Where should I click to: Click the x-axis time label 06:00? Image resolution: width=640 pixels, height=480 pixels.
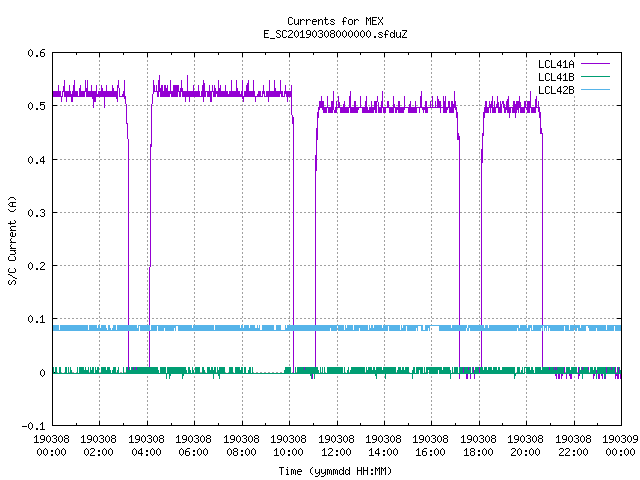click(x=193, y=452)
